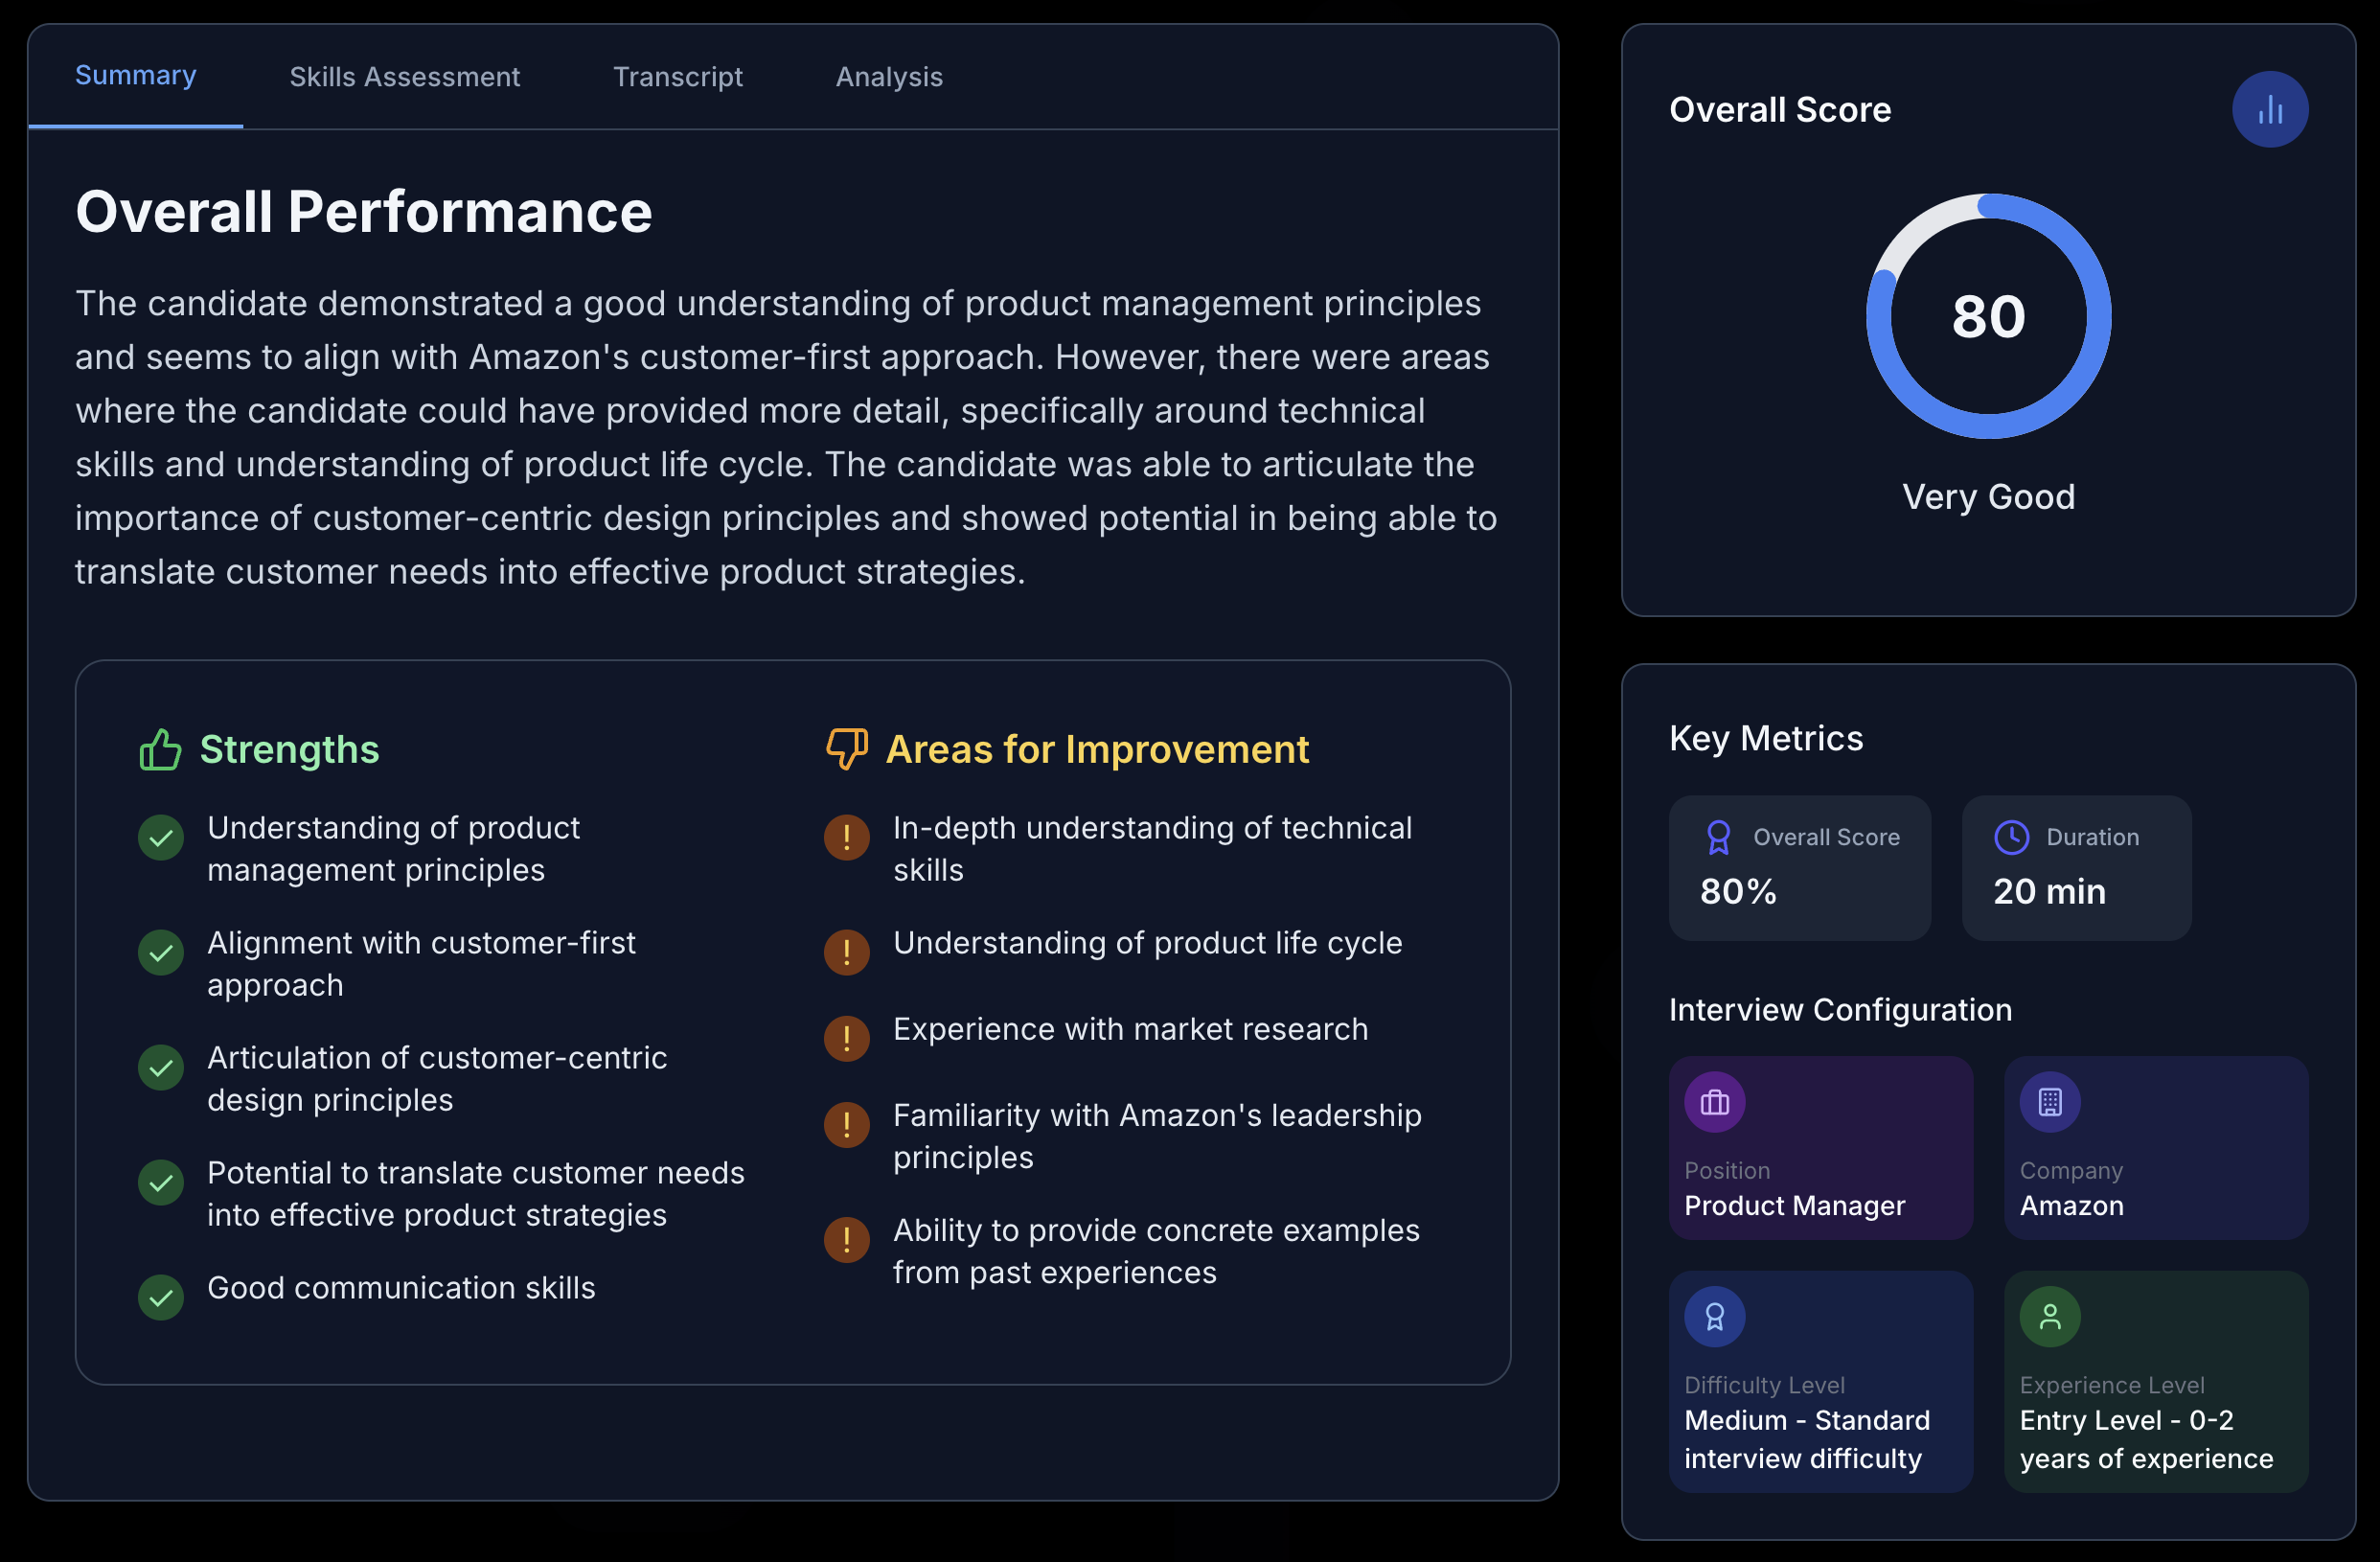Click the clock icon next to Duration
This screenshot has height=1562, width=2380.
2011,837
